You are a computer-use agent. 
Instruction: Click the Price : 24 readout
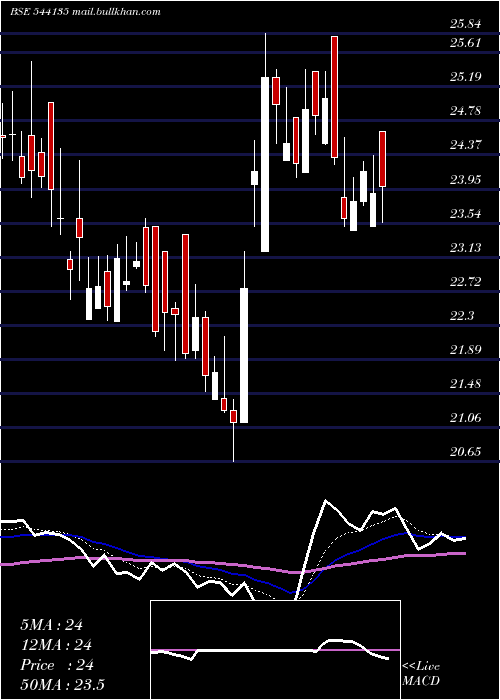(57, 665)
